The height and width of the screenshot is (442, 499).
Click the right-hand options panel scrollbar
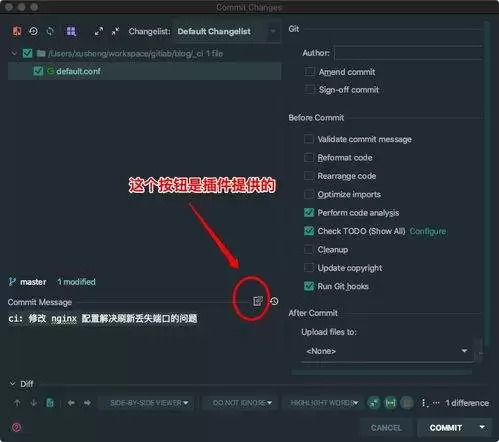click(x=487, y=183)
